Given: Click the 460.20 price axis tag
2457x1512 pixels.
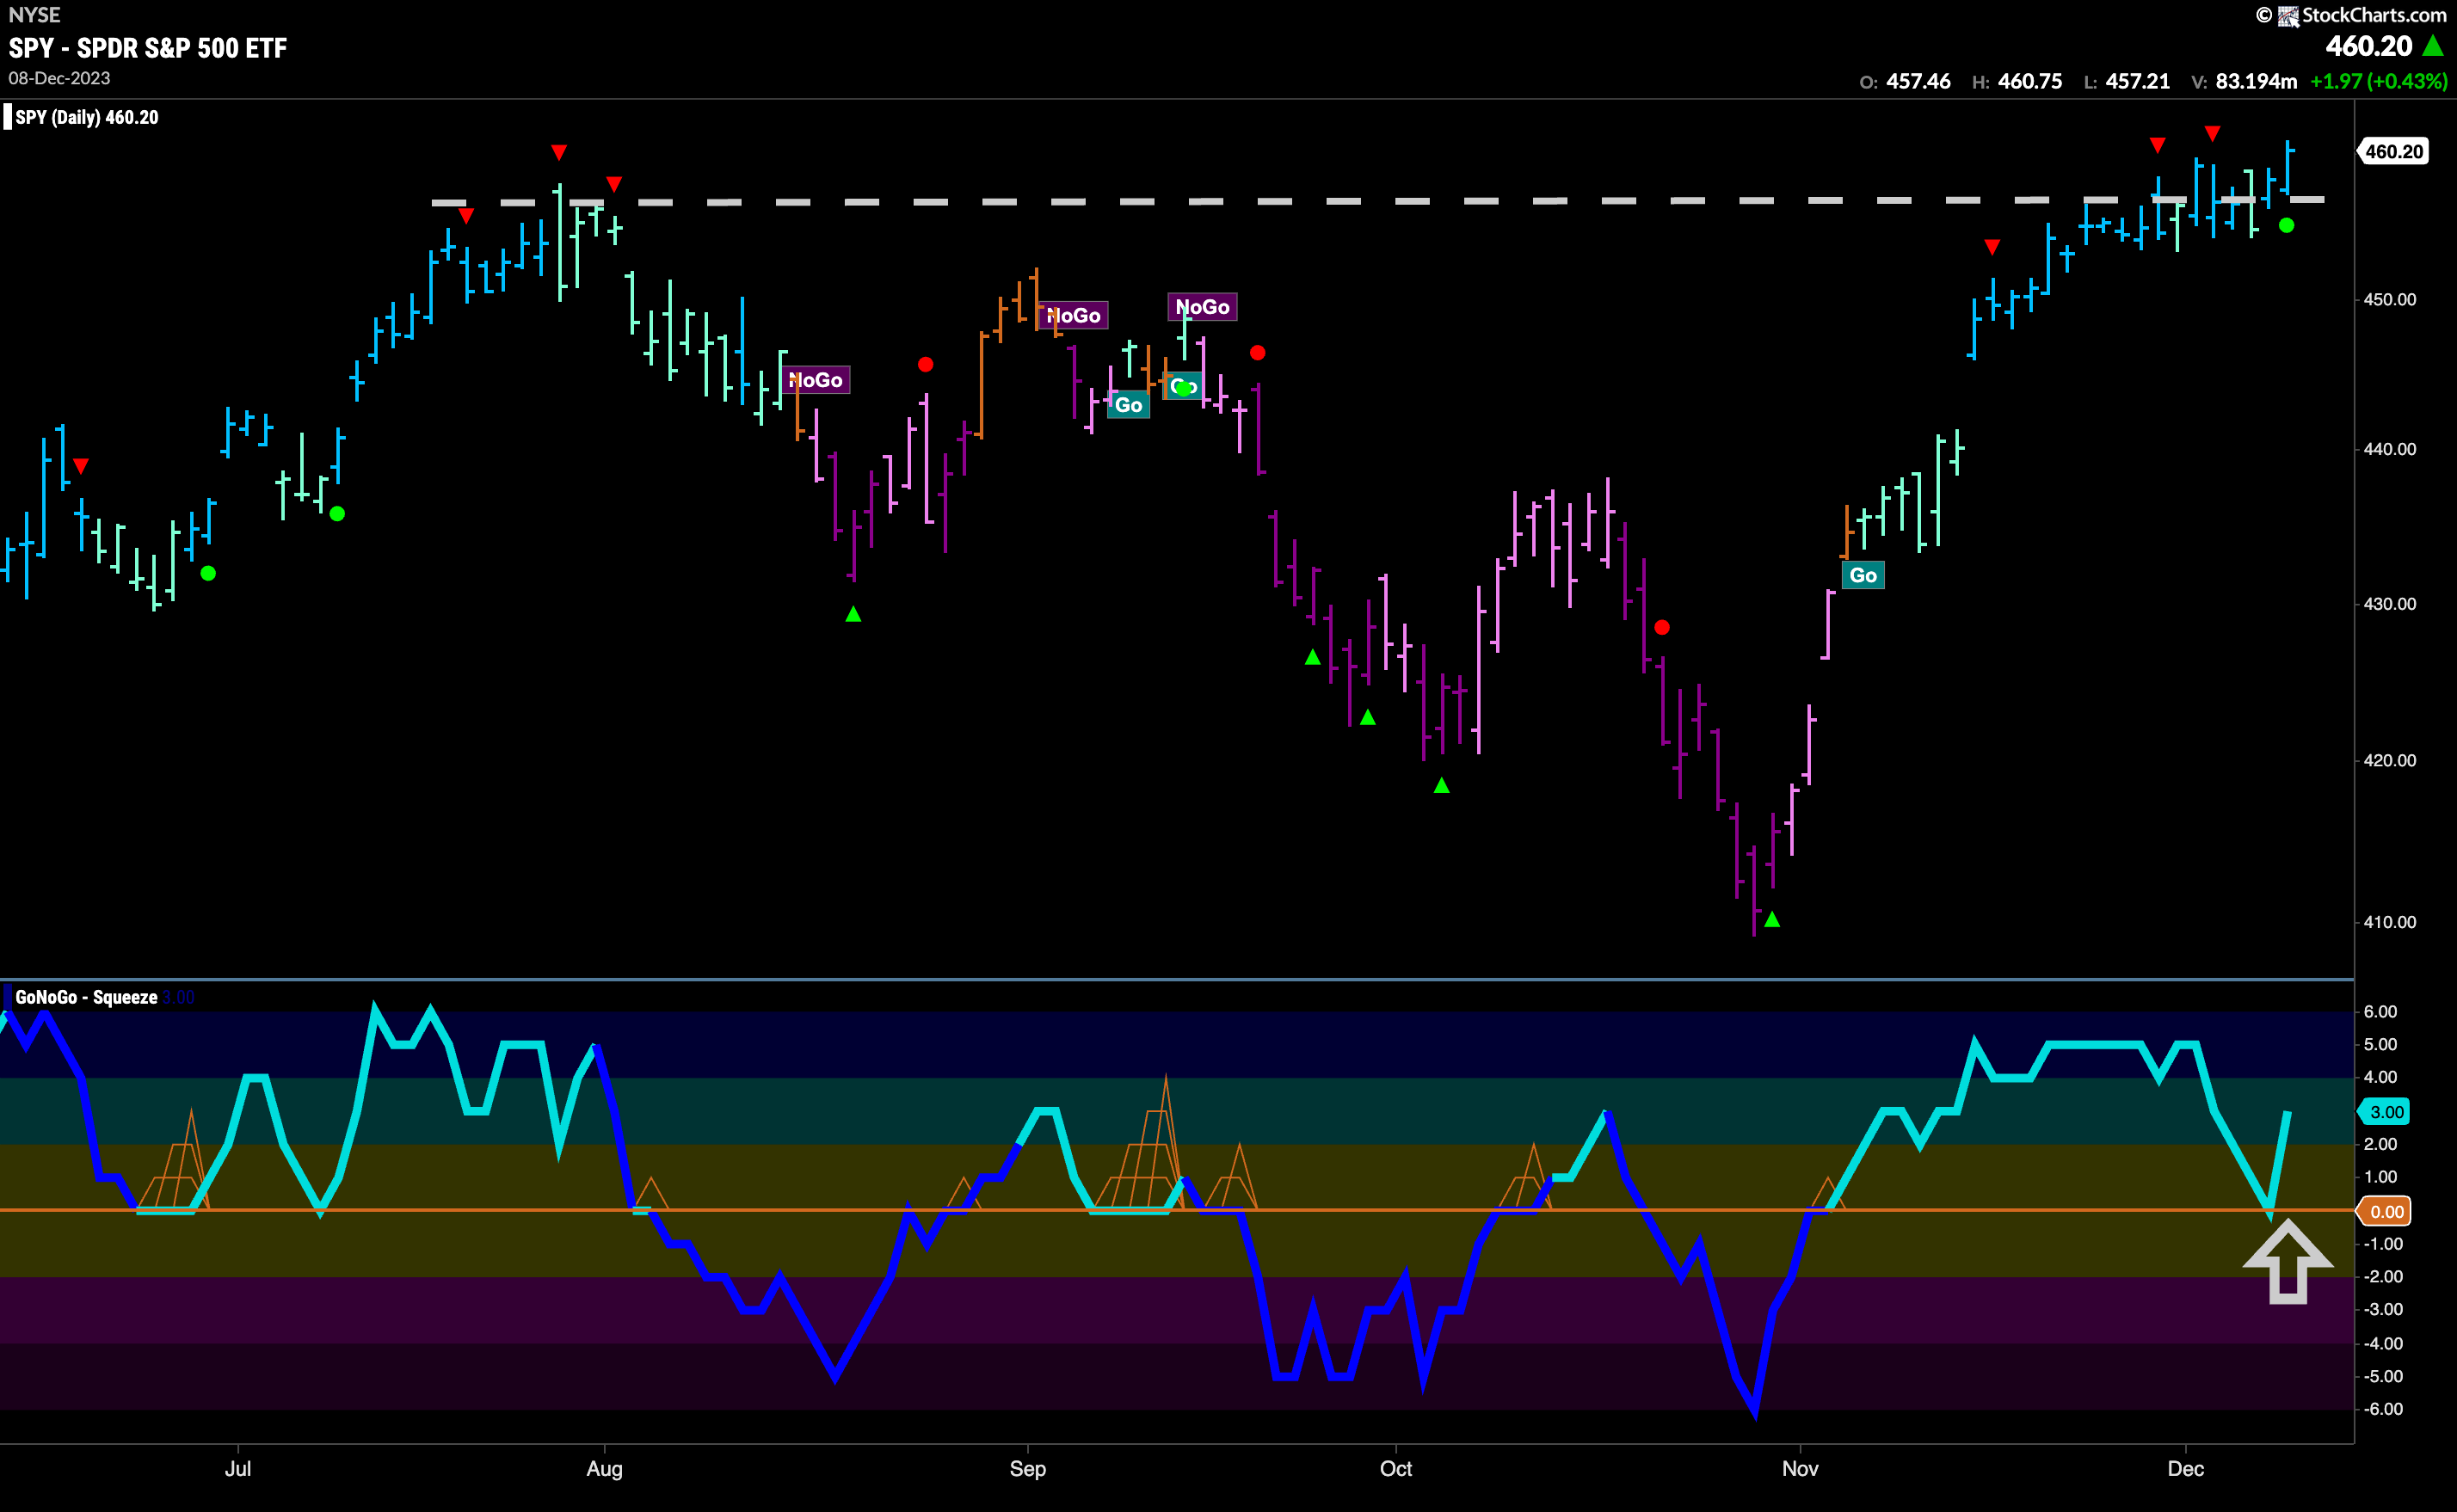Looking at the screenshot, I should [2393, 151].
